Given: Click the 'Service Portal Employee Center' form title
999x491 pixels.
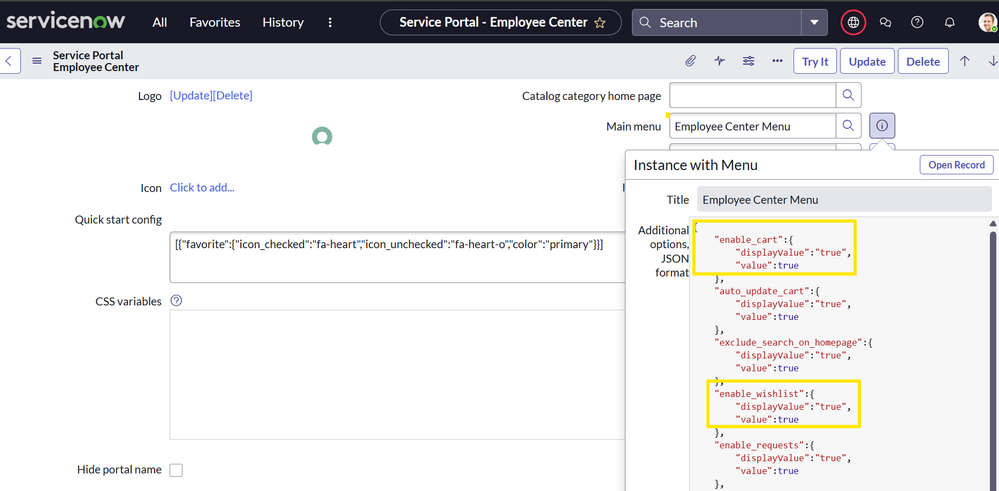Looking at the screenshot, I should coord(96,61).
